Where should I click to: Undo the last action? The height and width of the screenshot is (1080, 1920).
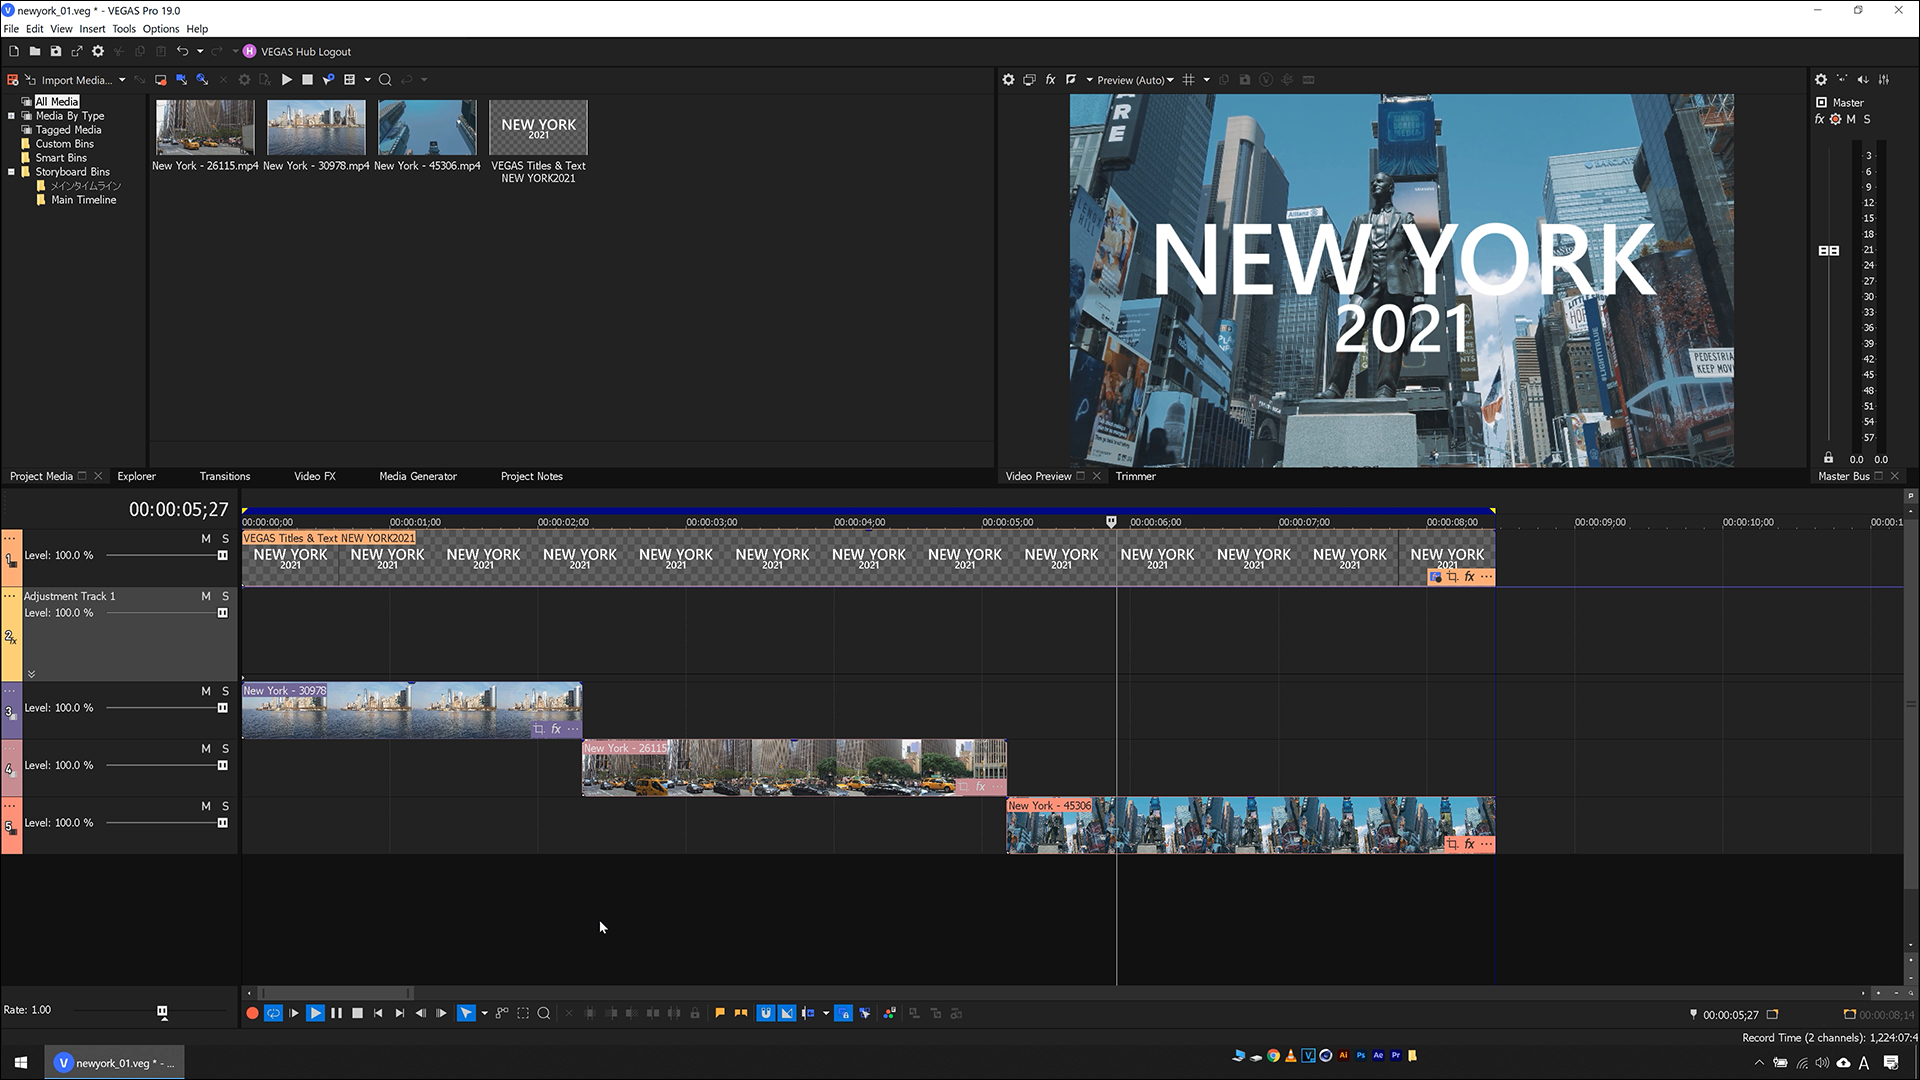[x=182, y=51]
